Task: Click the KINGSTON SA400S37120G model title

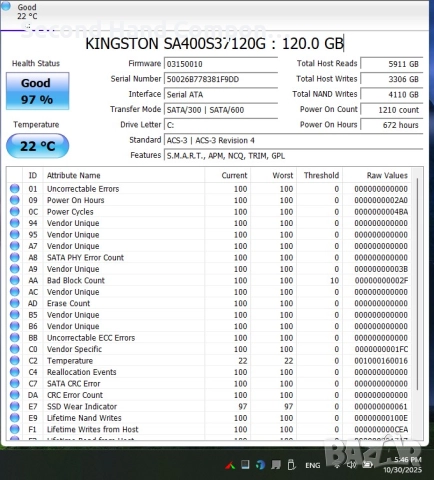Action: [214, 44]
